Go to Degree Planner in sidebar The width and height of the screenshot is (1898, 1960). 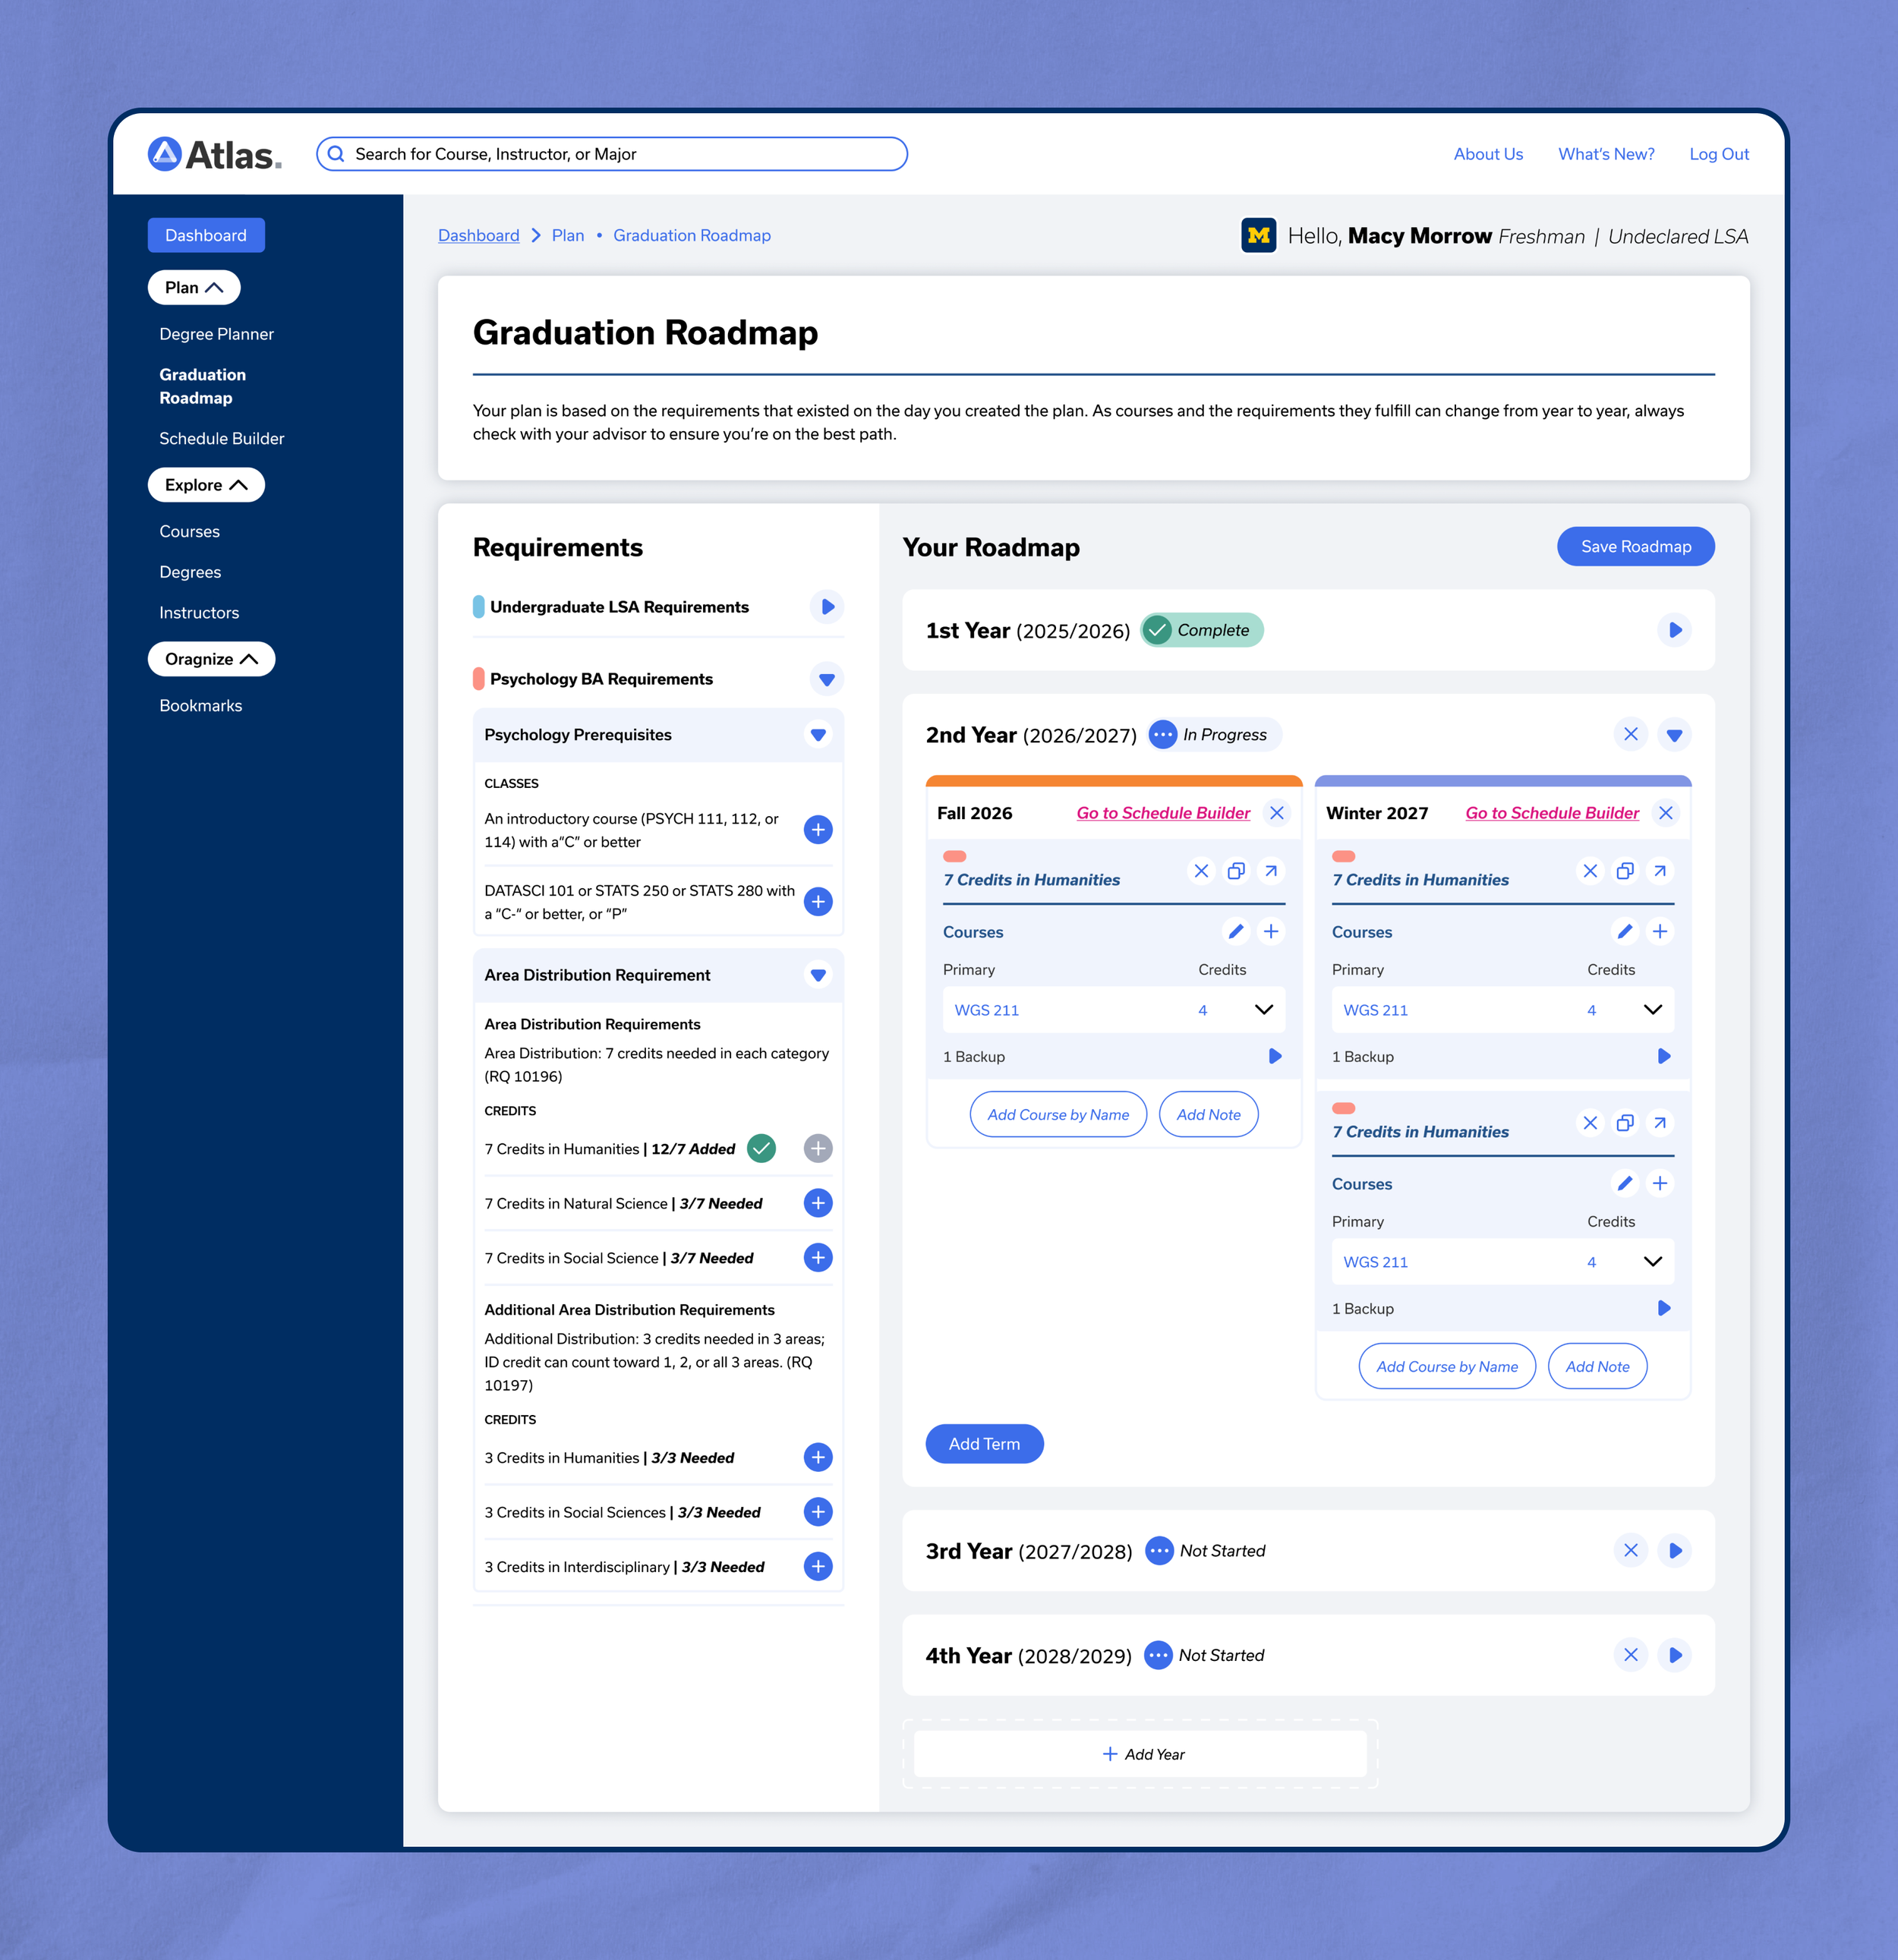(216, 334)
